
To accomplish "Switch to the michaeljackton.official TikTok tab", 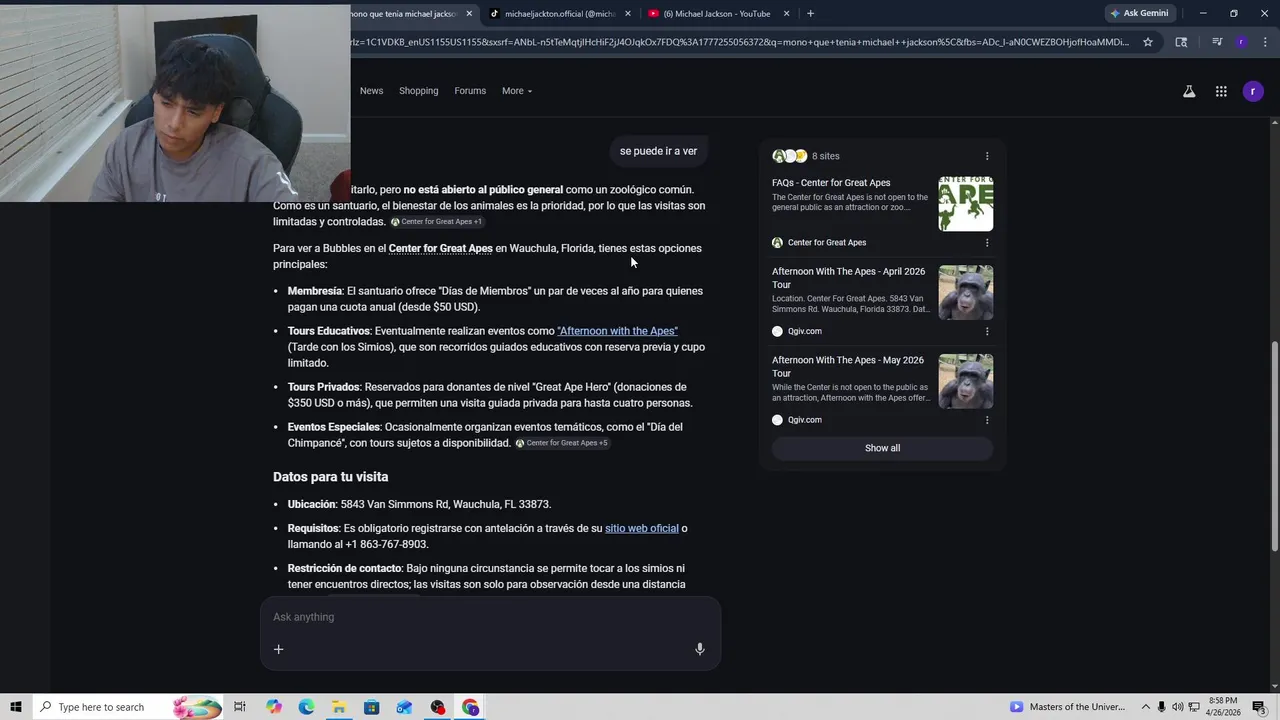I will coord(558,13).
